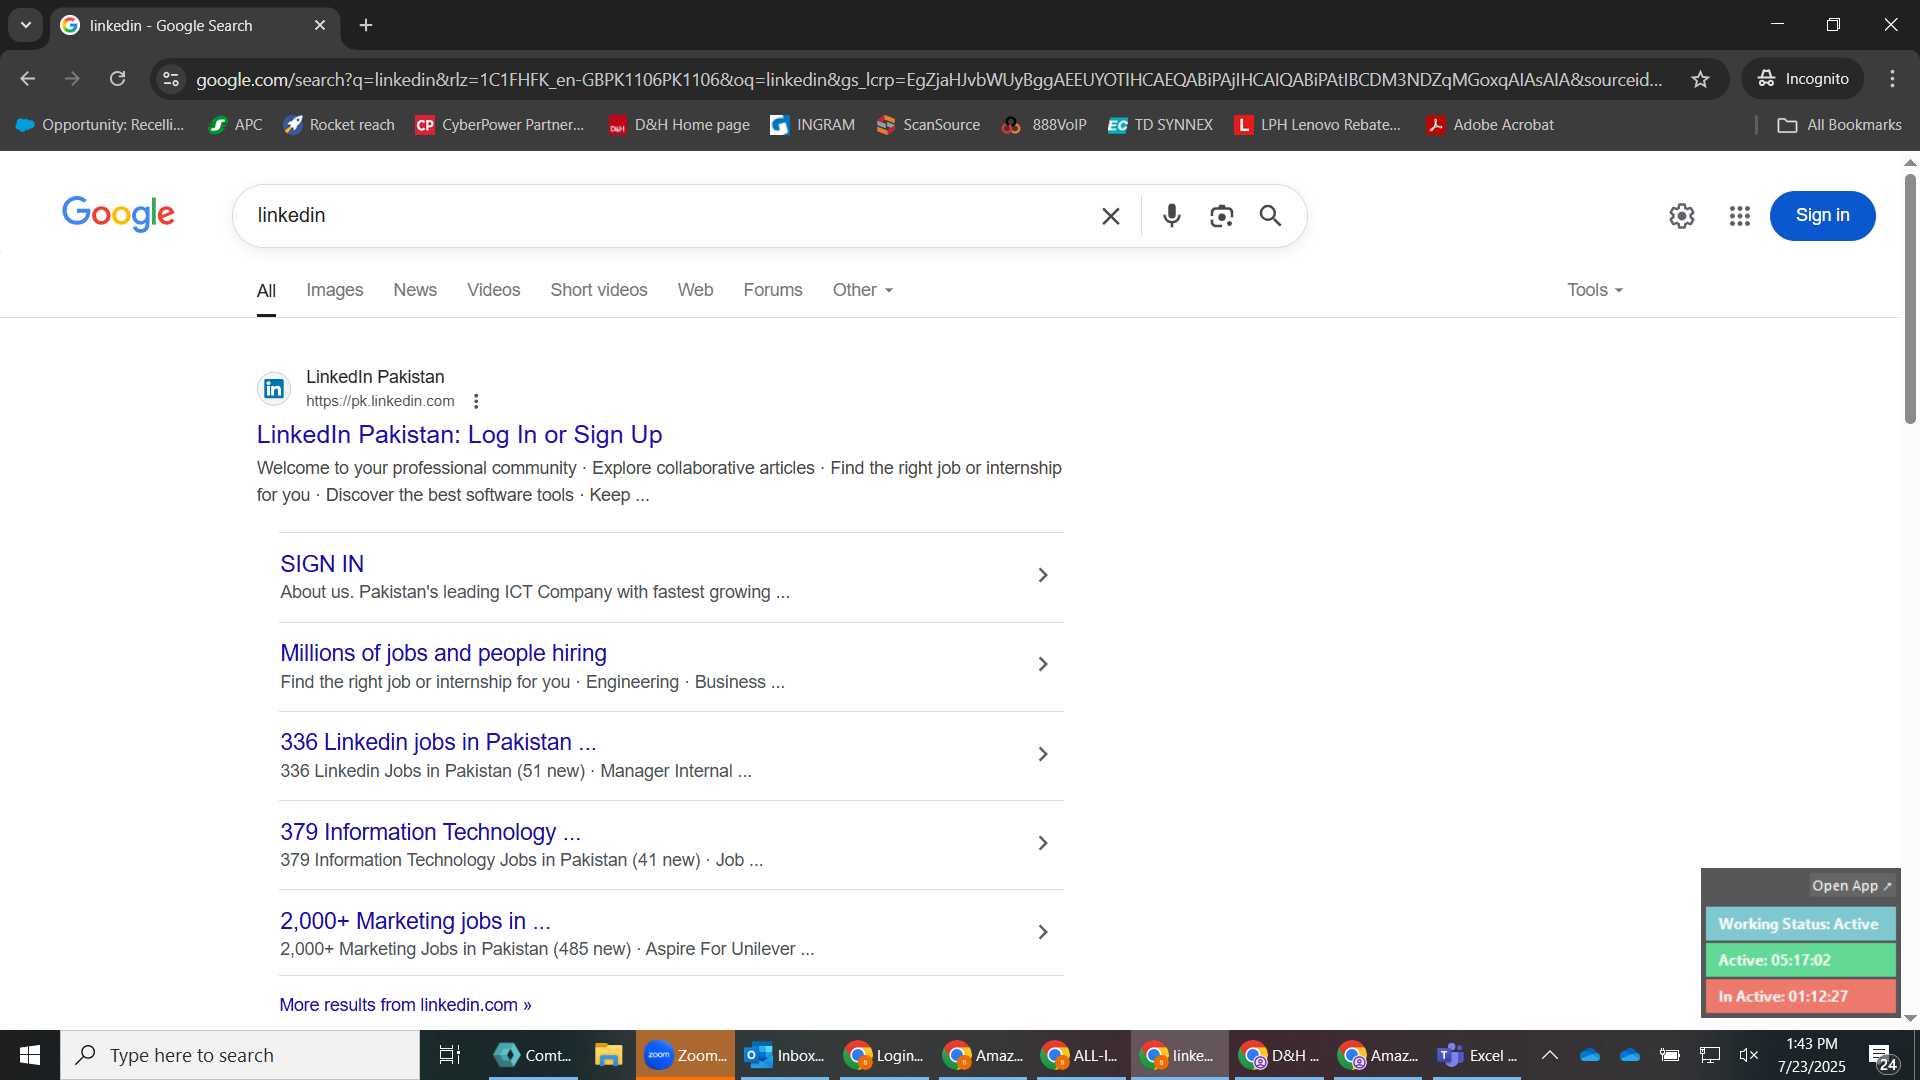The height and width of the screenshot is (1080, 1920).
Task: View site information icon in address bar
Action: click(x=171, y=79)
